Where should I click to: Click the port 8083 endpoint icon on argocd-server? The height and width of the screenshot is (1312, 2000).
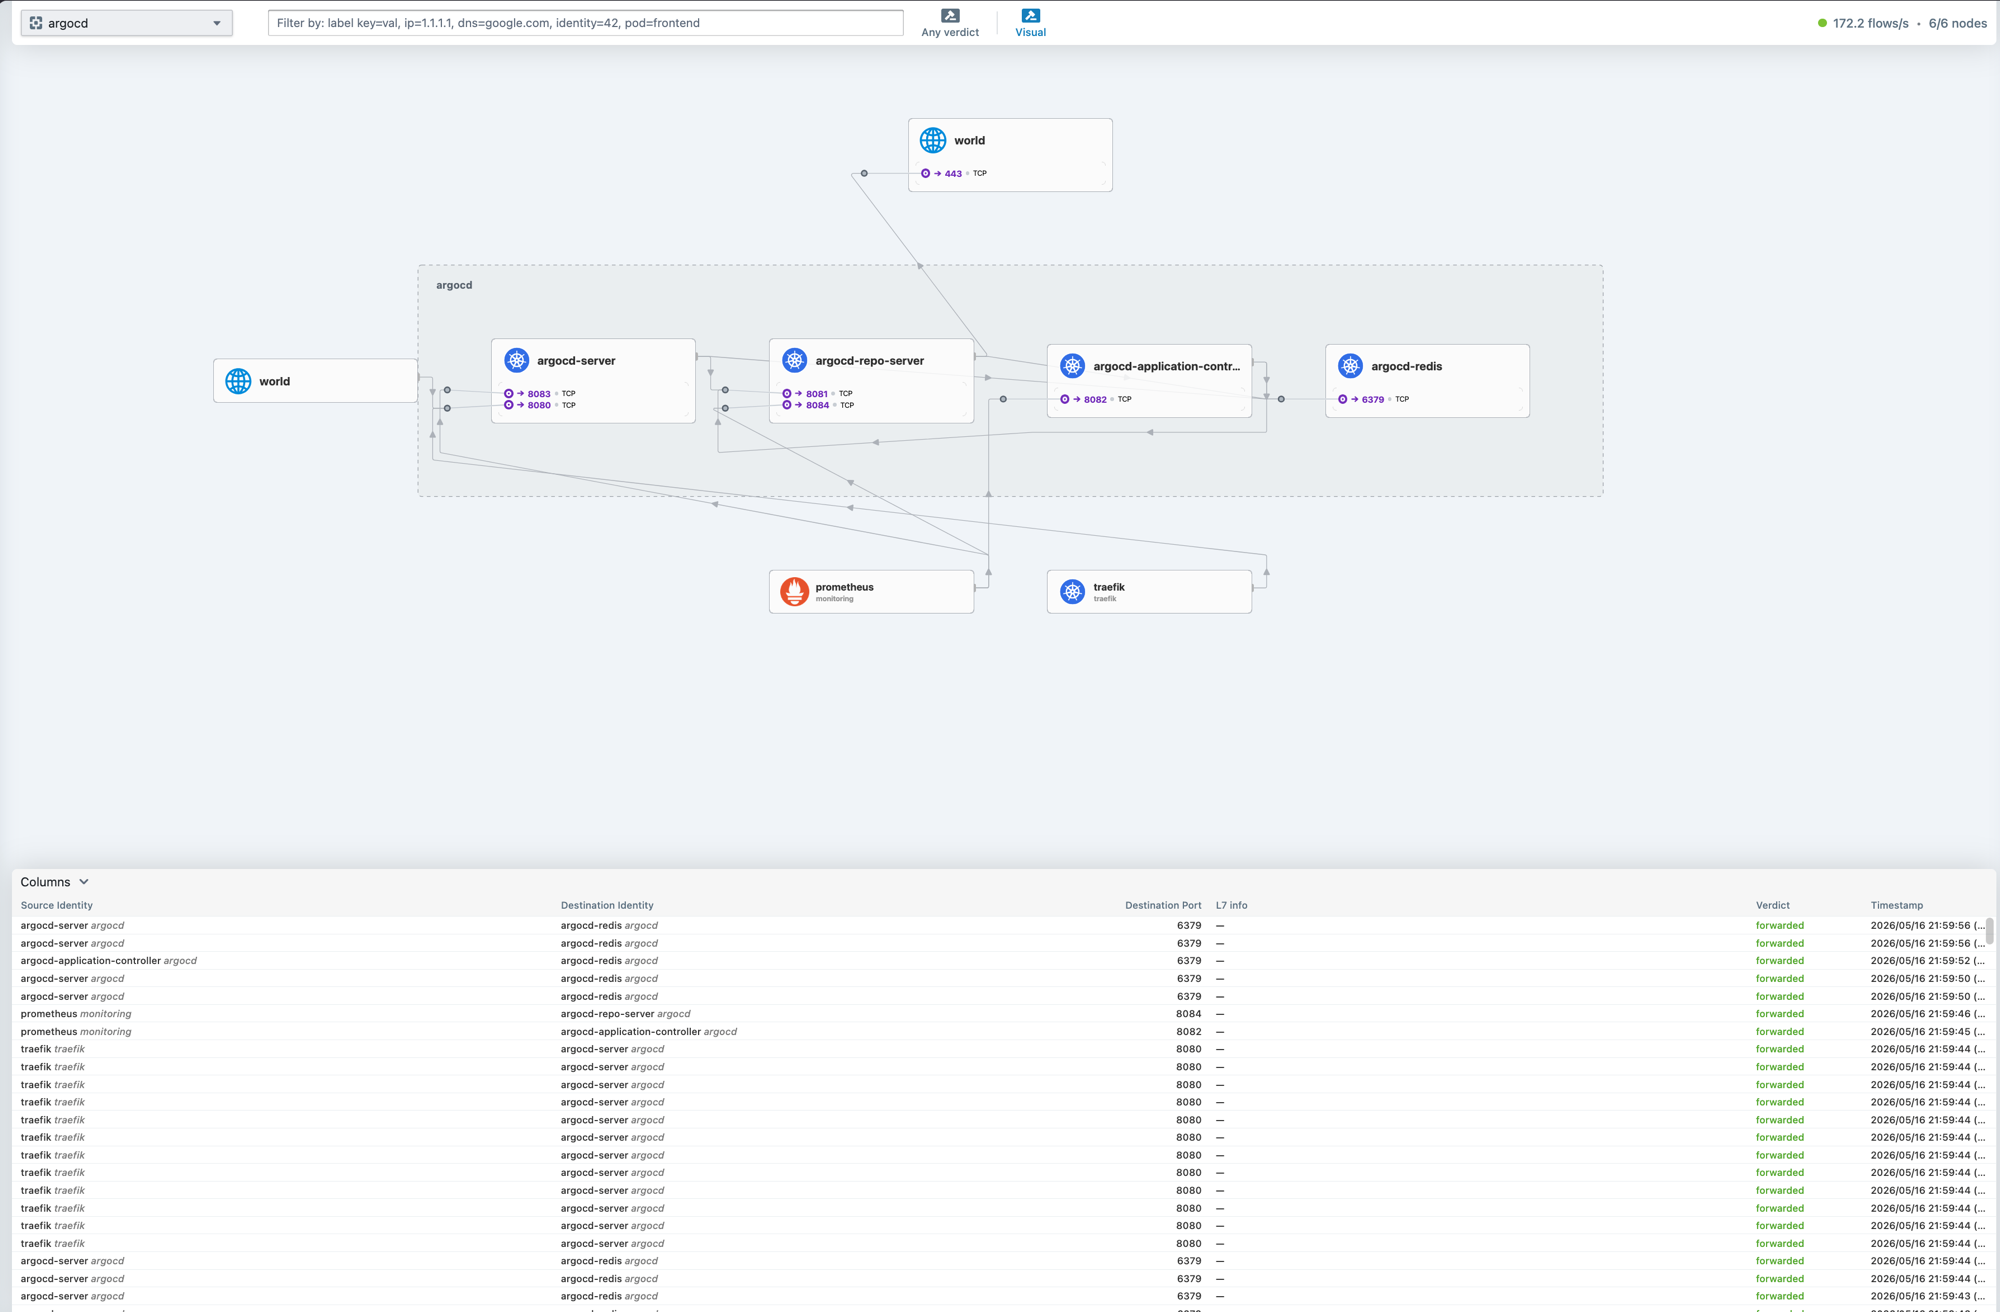(509, 393)
